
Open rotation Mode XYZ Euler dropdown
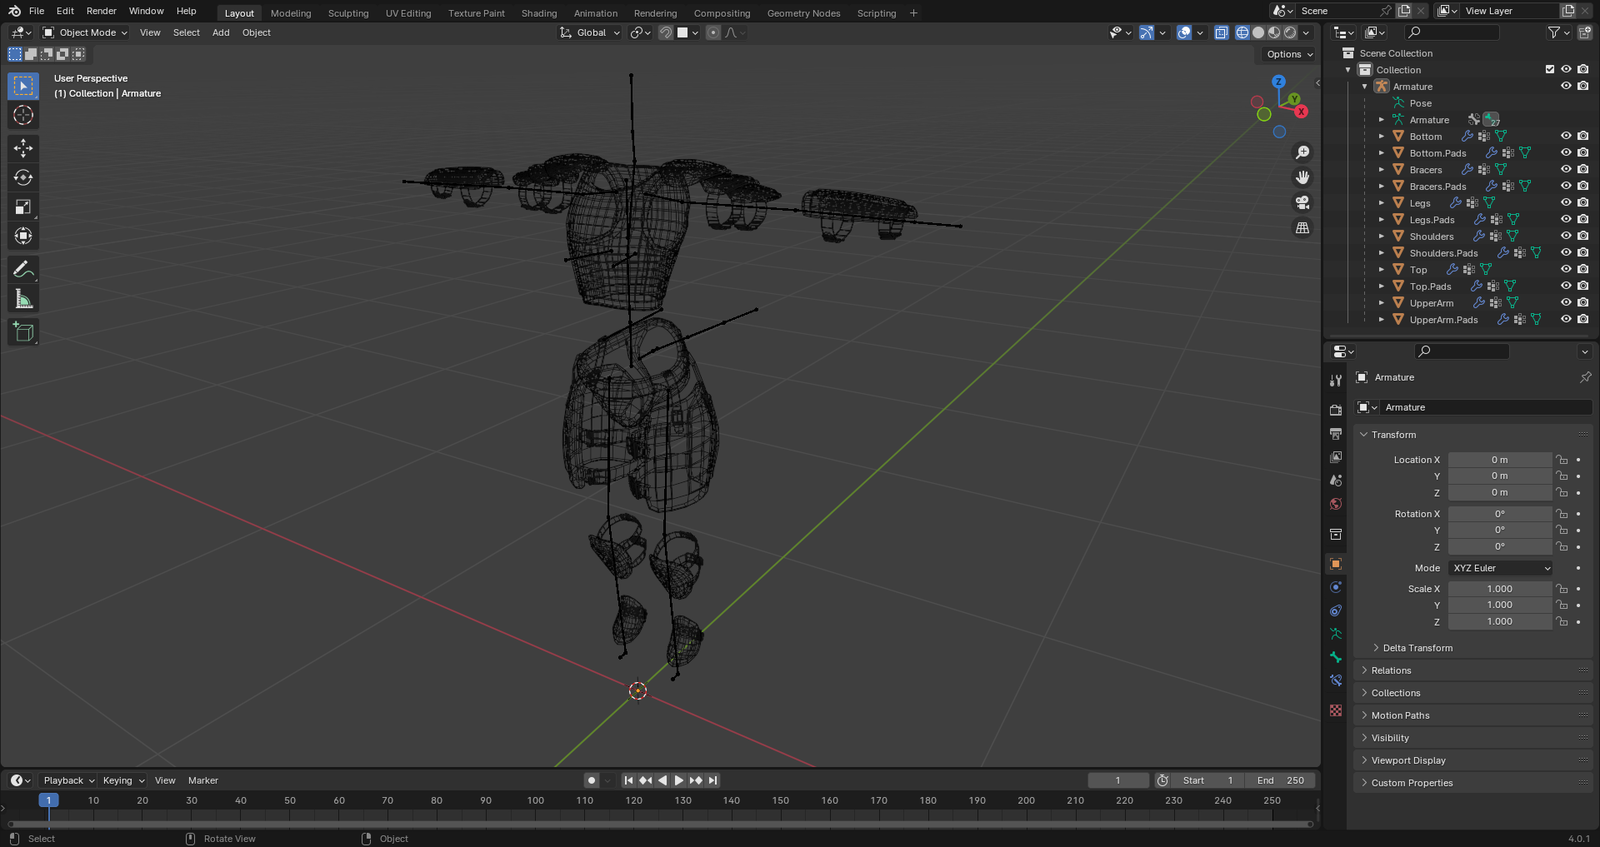tap(1500, 568)
